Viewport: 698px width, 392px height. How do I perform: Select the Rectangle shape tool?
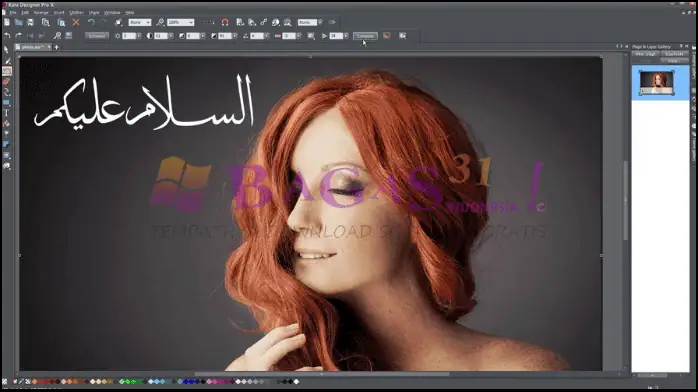click(7, 103)
